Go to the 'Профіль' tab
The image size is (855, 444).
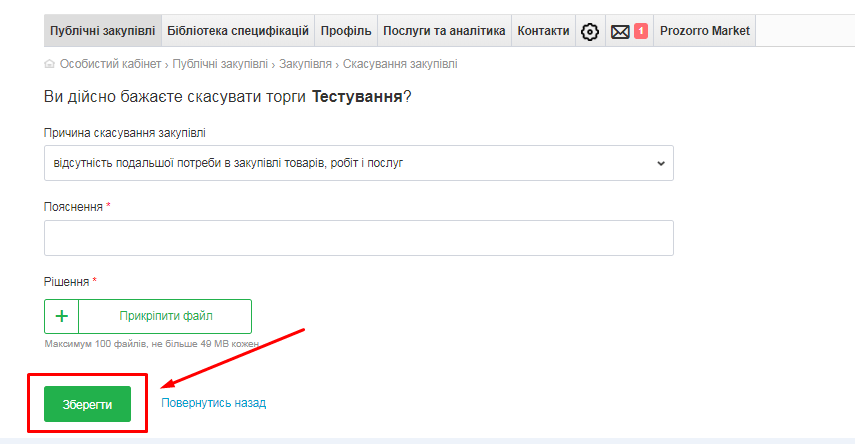[x=346, y=31]
